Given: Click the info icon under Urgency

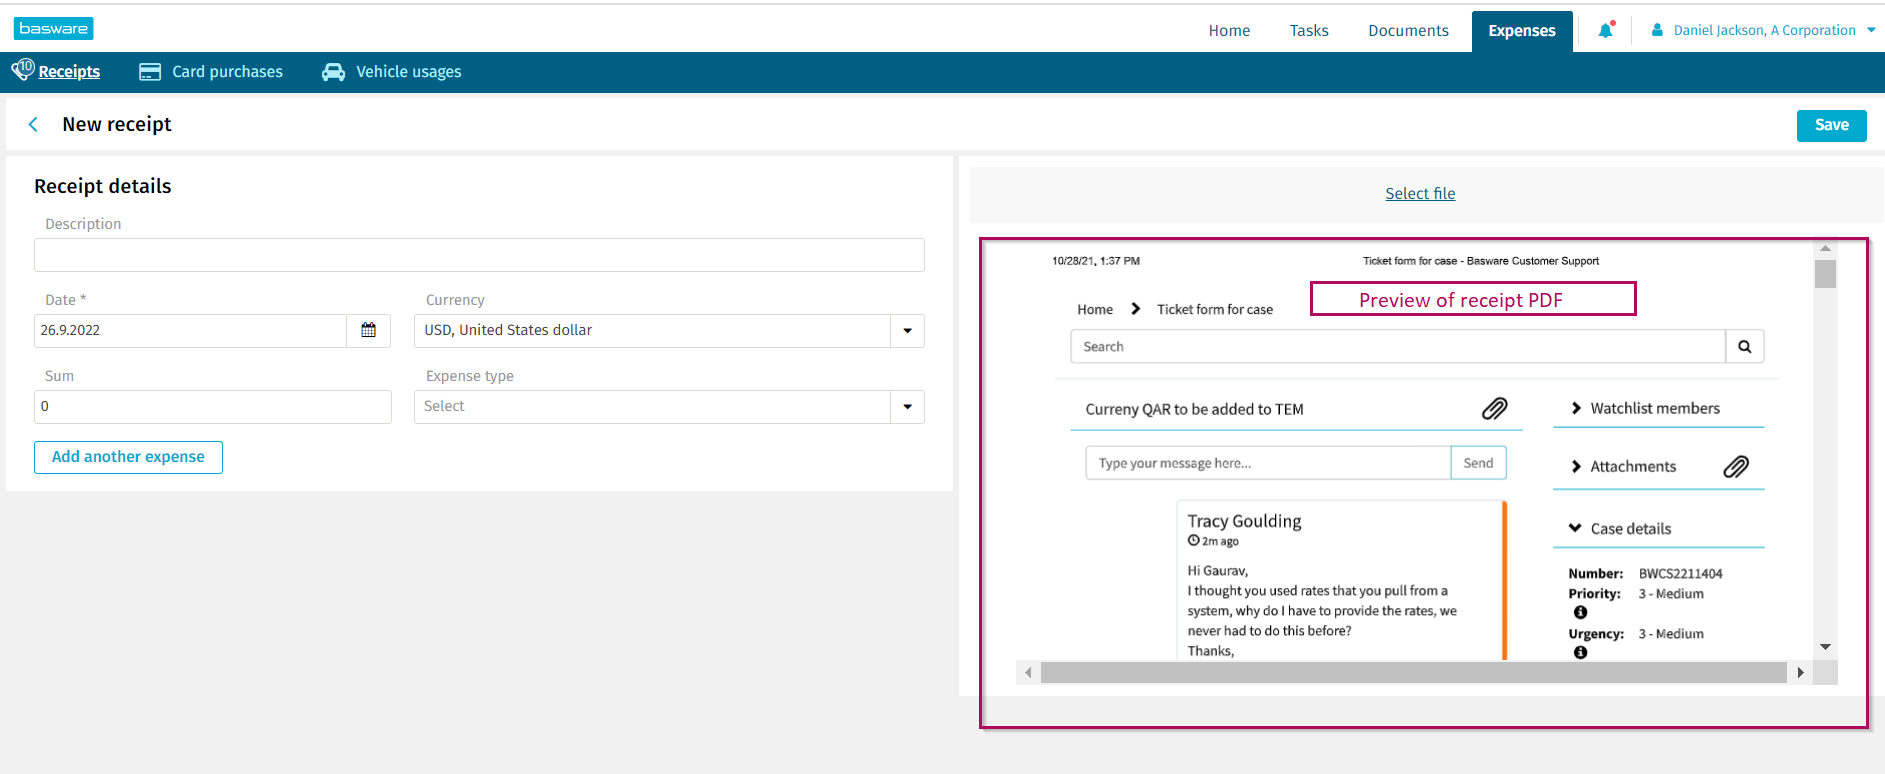Looking at the screenshot, I should coord(1580,652).
